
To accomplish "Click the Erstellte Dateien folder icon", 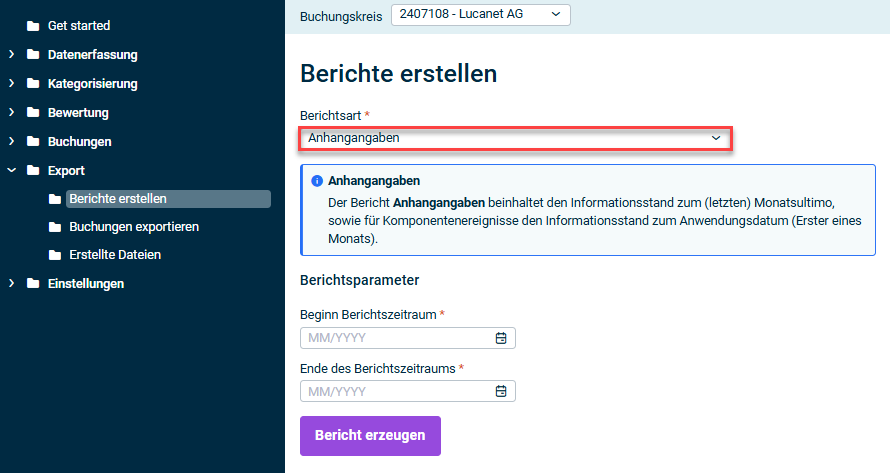I will [55, 255].
